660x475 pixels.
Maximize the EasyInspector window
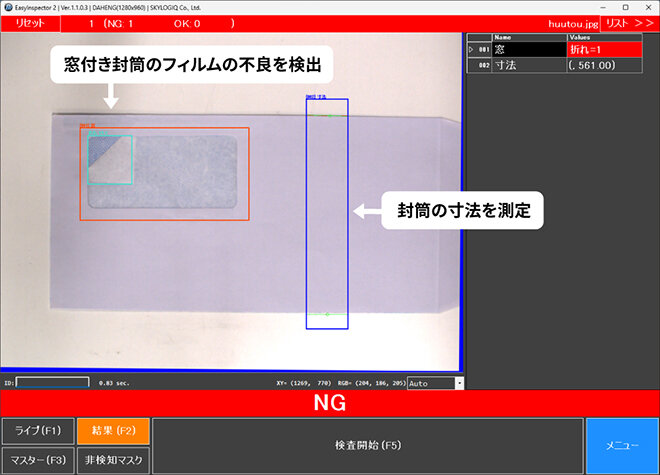coord(626,7)
